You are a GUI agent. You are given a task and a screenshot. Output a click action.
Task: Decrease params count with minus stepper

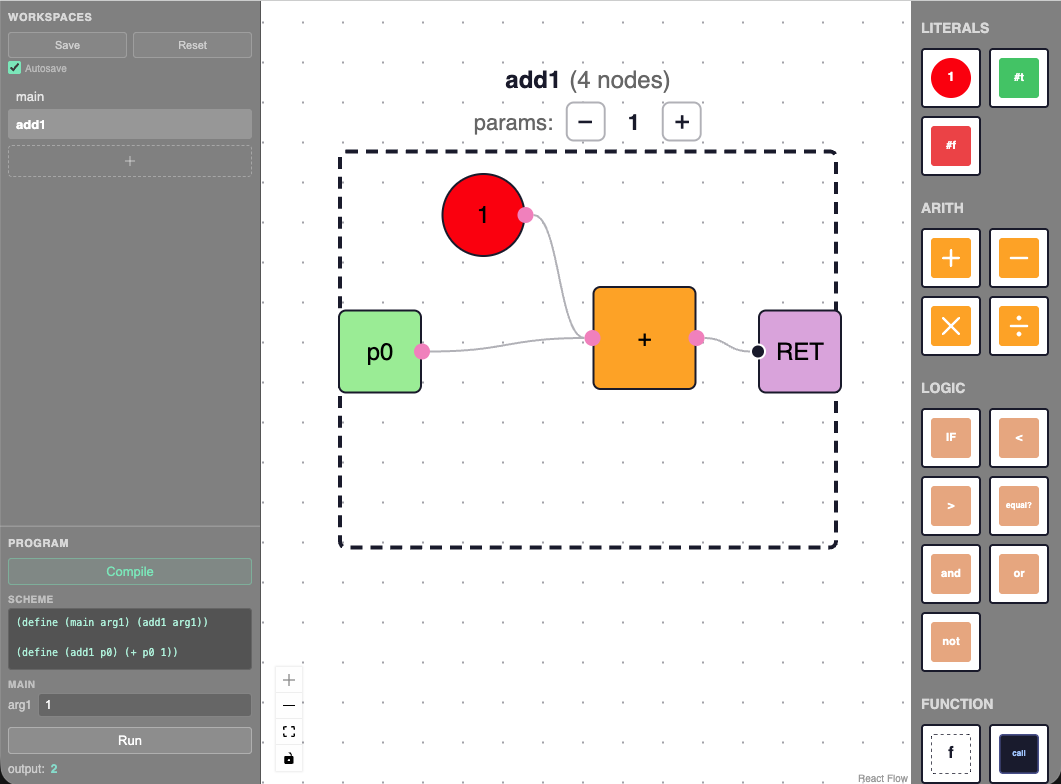586,122
